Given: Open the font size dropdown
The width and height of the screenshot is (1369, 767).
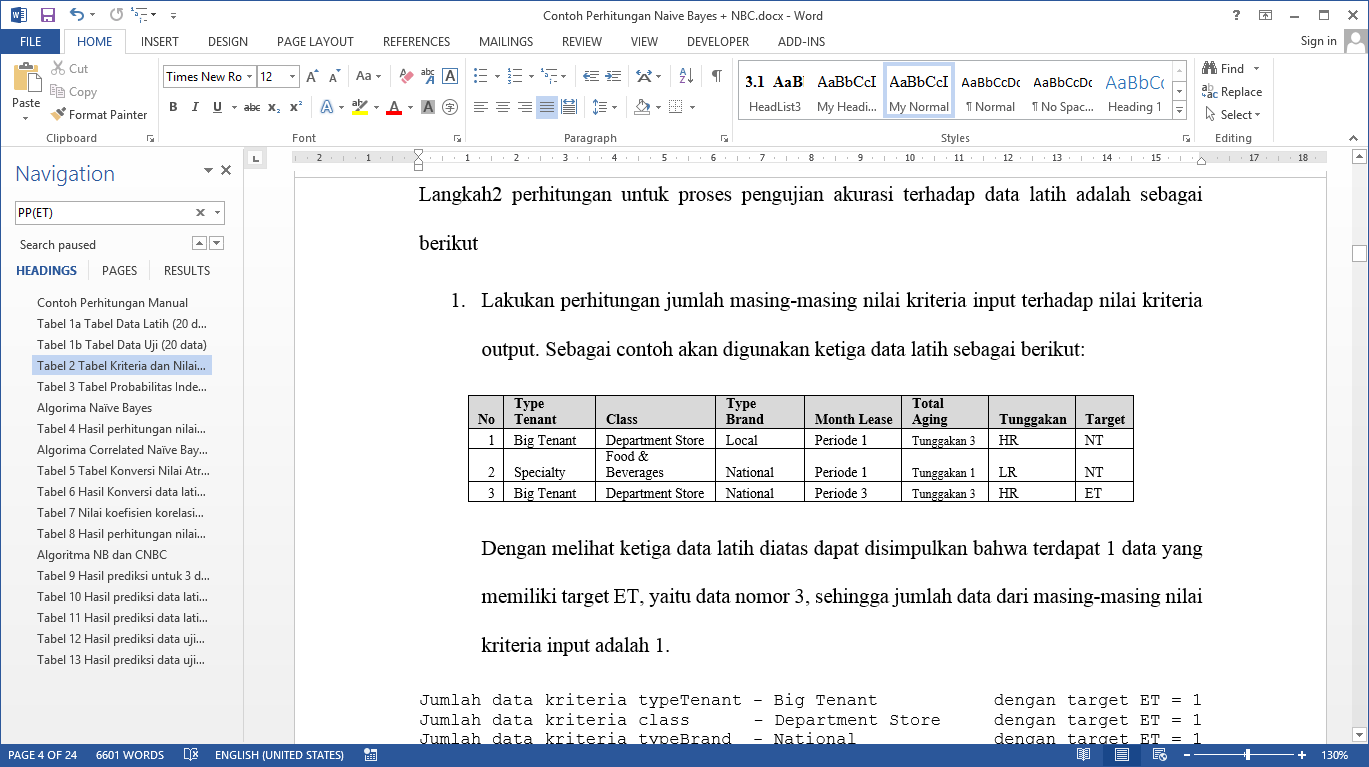Looking at the screenshot, I should point(292,77).
